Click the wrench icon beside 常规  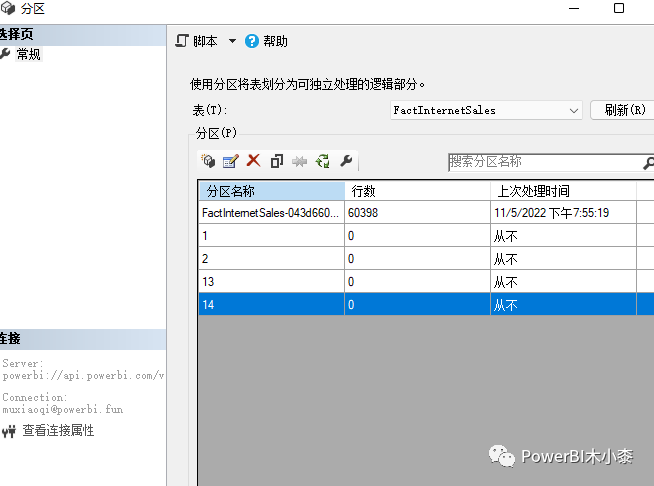coord(5,53)
